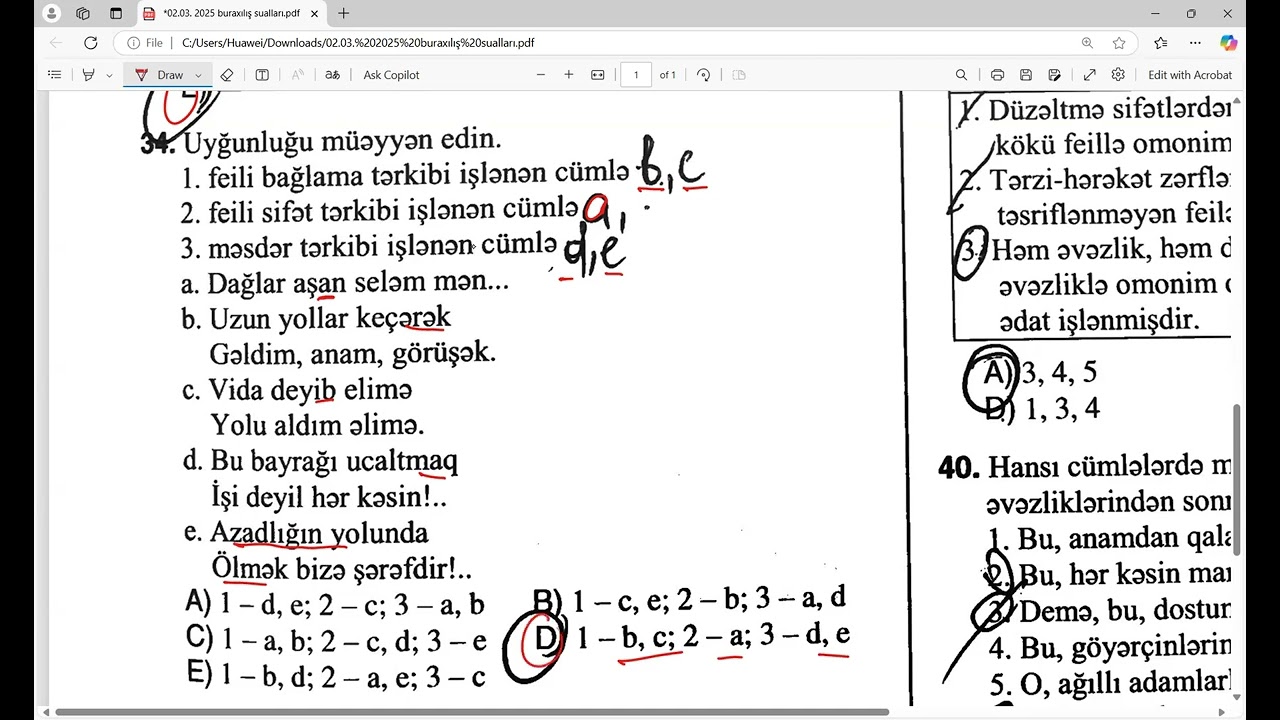This screenshot has width=1280, height=720.
Task: Click the line 'd. Bu bayrağı ucaltmaq'
Action: [x=320, y=461]
